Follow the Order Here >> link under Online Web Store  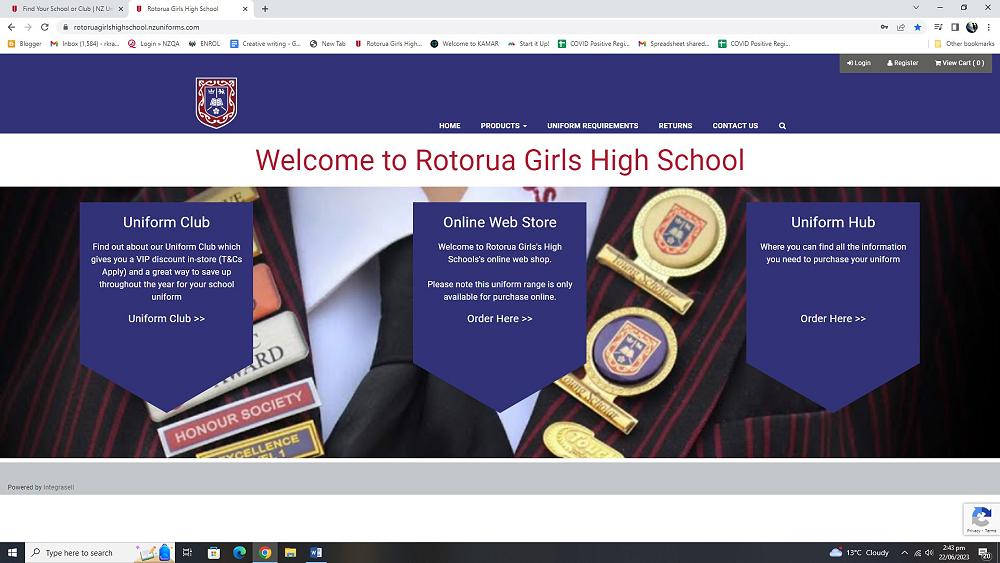point(499,319)
